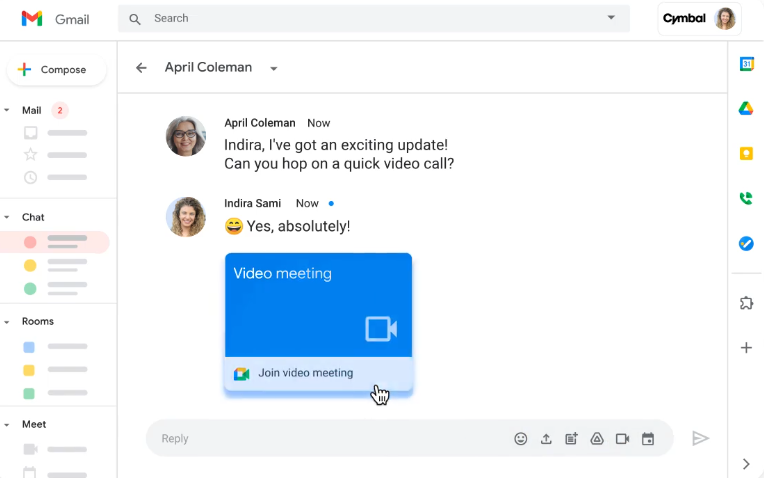Open April Coleman conversation options dropdown
764x478 pixels.
tap(274, 69)
